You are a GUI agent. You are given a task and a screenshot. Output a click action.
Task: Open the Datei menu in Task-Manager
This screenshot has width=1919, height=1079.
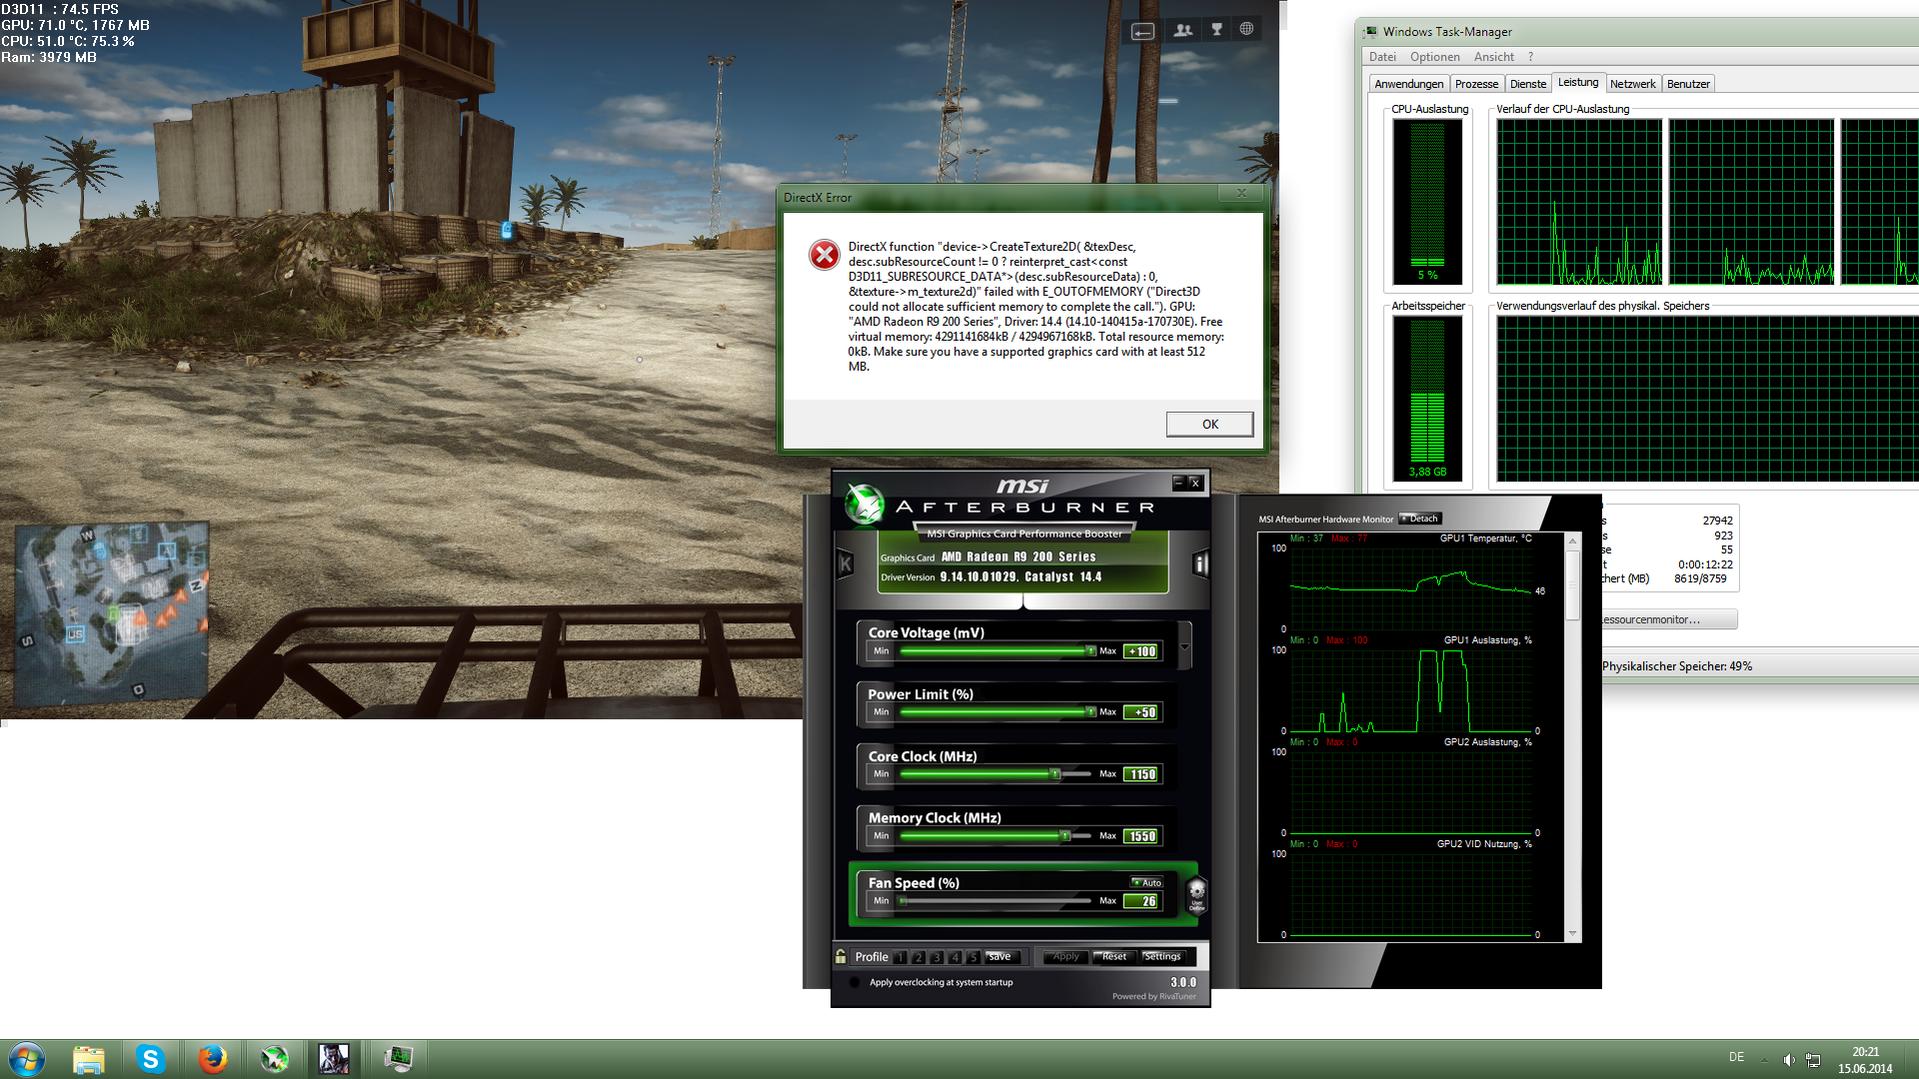click(x=1382, y=57)
